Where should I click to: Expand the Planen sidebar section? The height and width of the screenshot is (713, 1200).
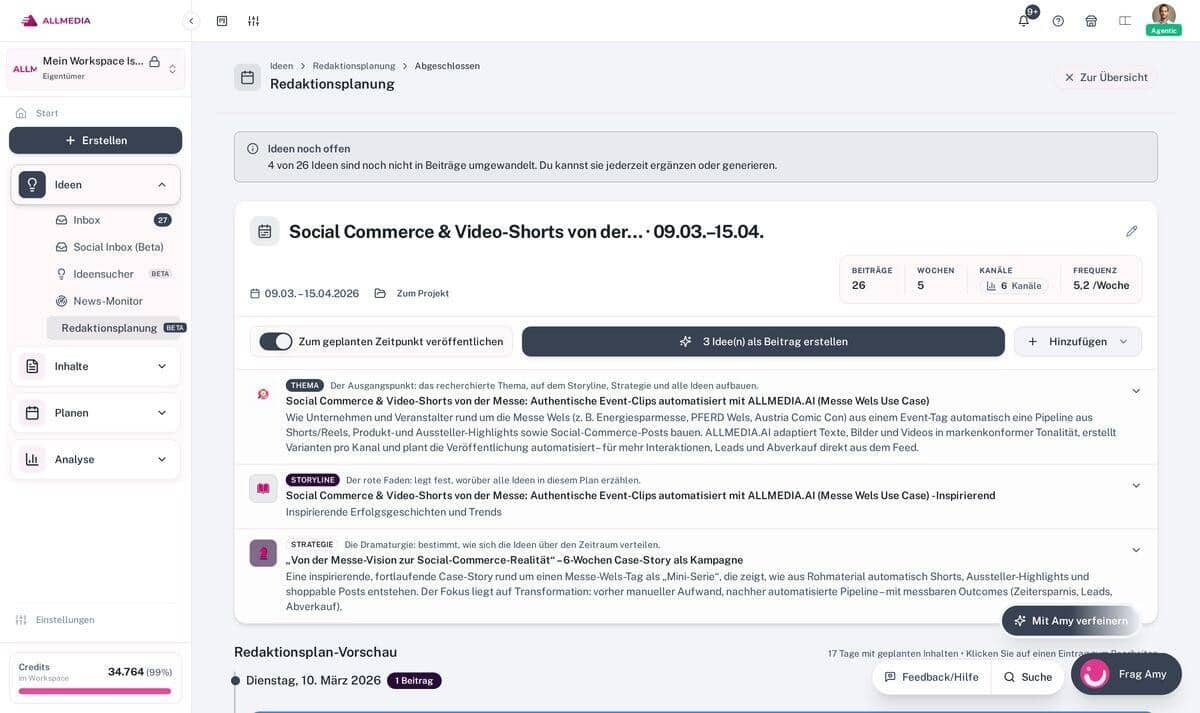pyautogui.click(x=96, y=413)
